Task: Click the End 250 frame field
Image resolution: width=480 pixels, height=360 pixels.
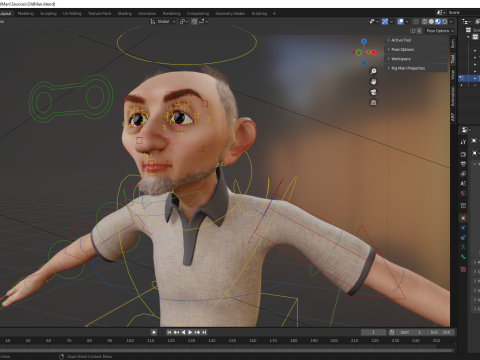Action: pos(440,332)
